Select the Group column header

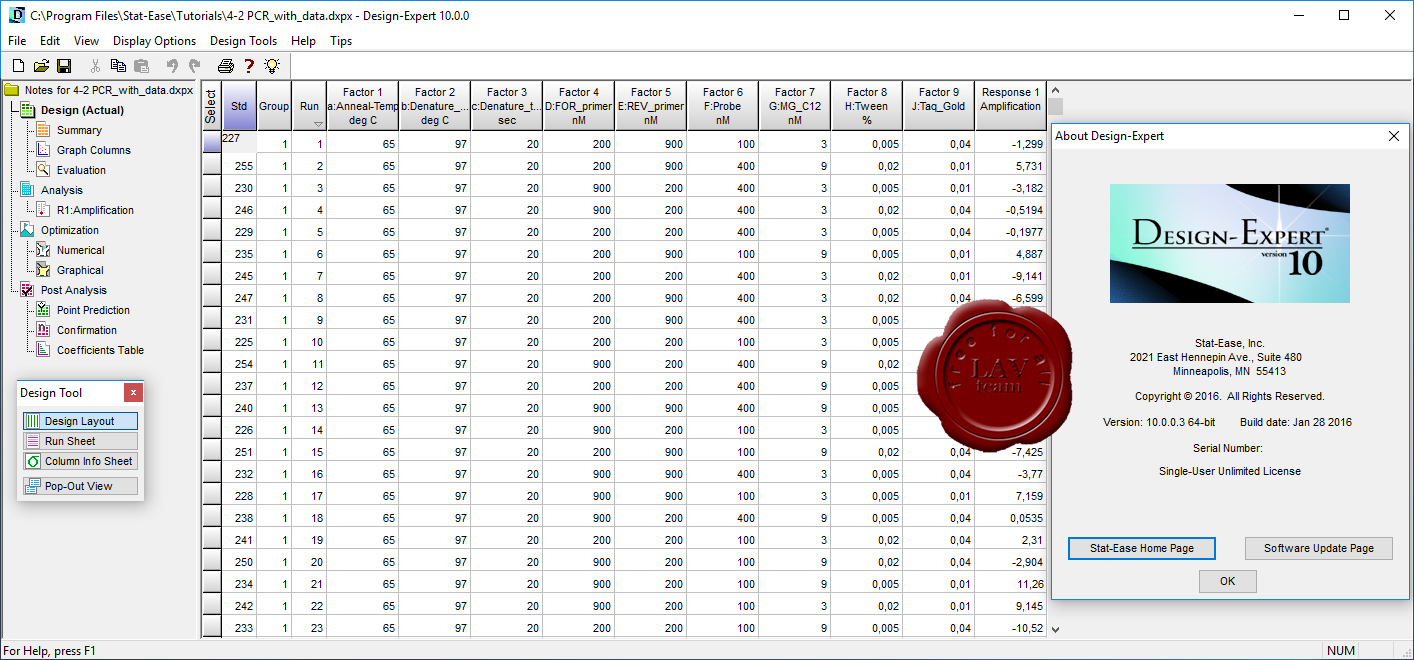tap(274, 106)
